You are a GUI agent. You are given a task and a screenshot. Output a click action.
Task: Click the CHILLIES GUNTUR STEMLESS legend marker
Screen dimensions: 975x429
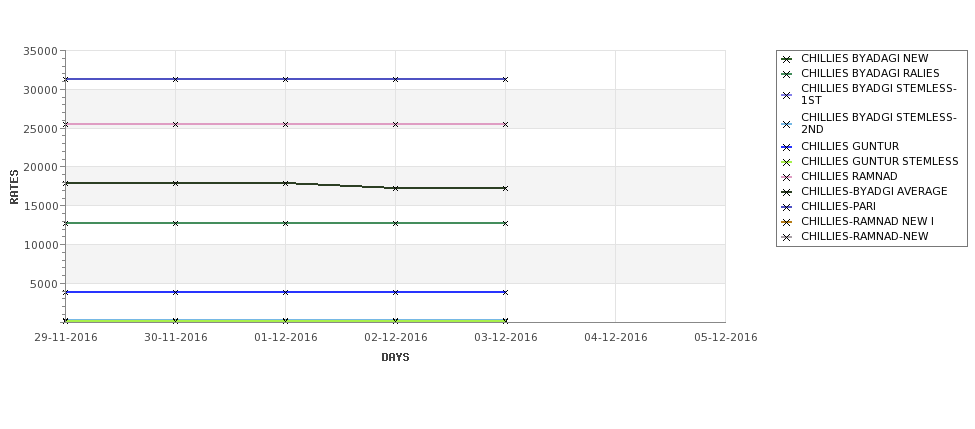coord(787,162)
